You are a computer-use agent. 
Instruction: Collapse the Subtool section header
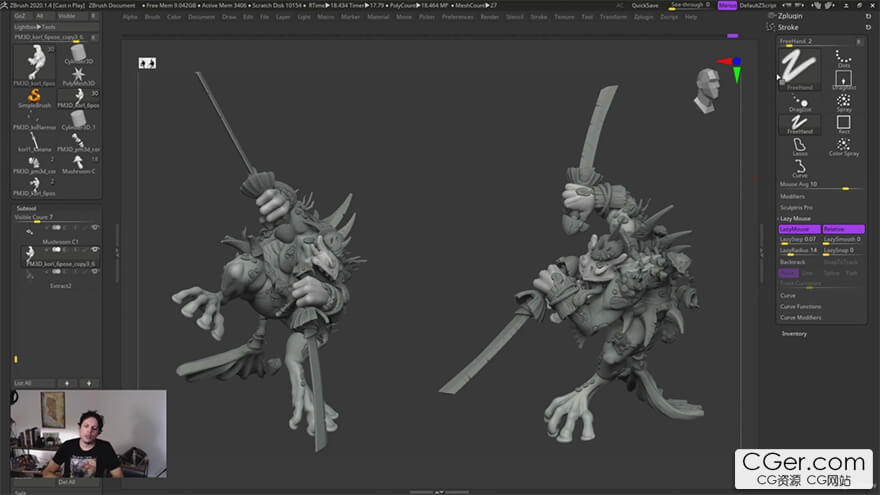click(26, 208)
